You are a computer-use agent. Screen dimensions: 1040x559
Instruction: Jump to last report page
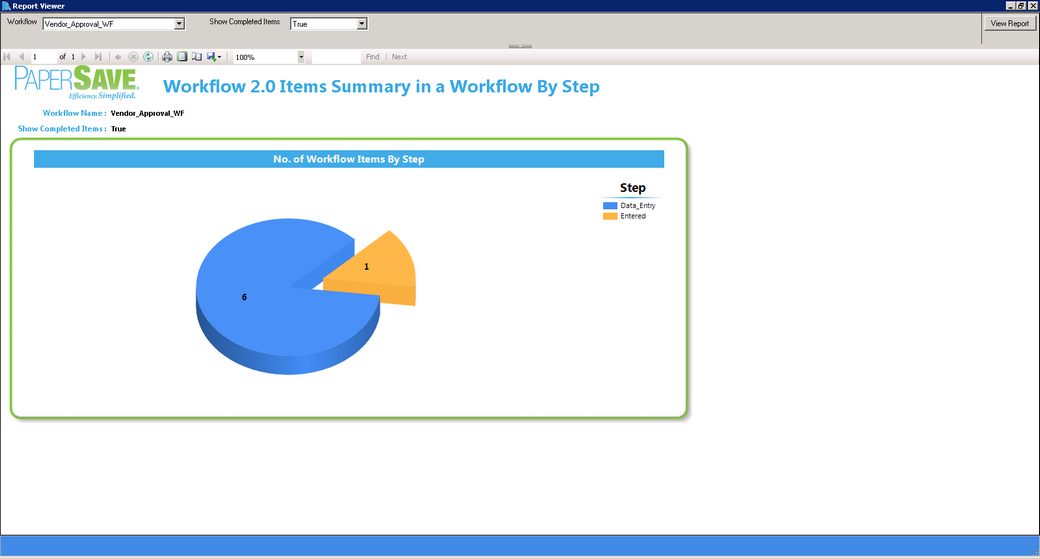pyautogui.click(x=98, y=57)
